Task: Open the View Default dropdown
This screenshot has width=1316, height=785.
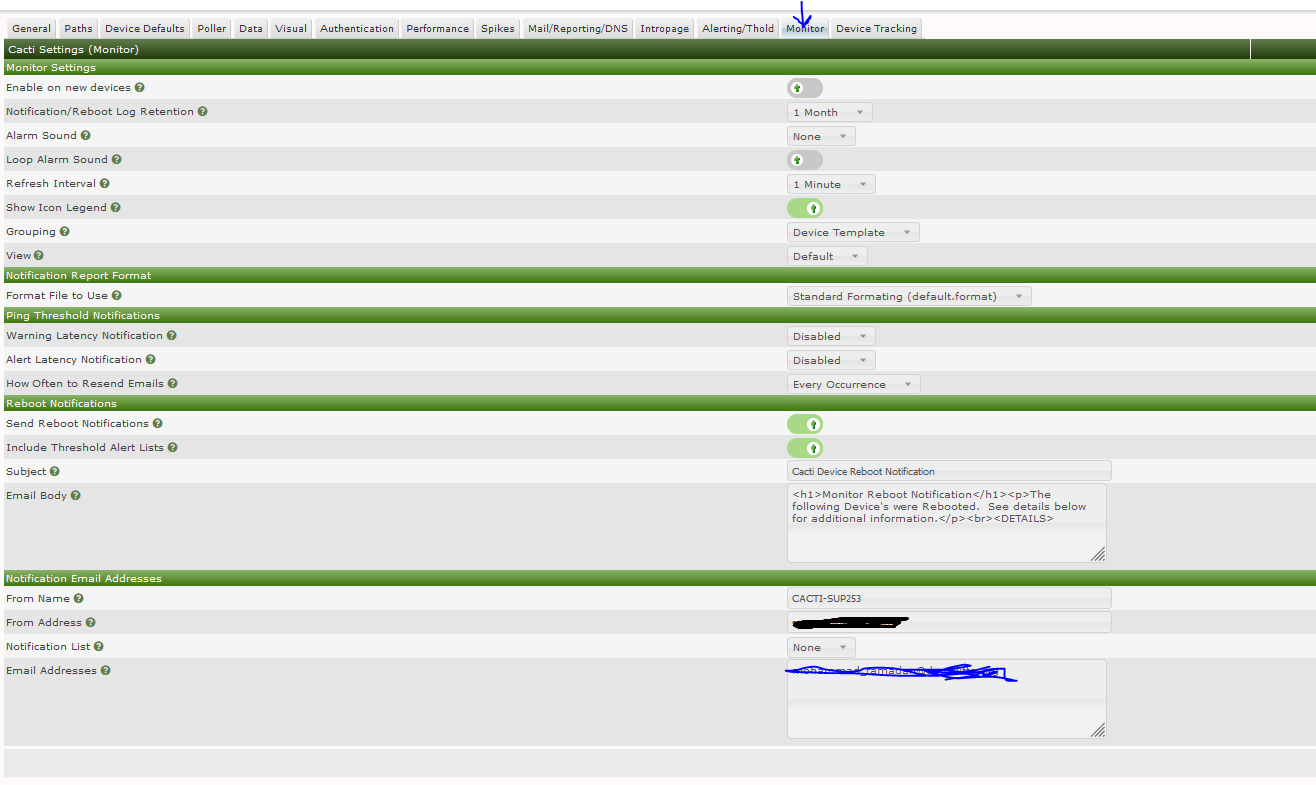Action: 827,256
